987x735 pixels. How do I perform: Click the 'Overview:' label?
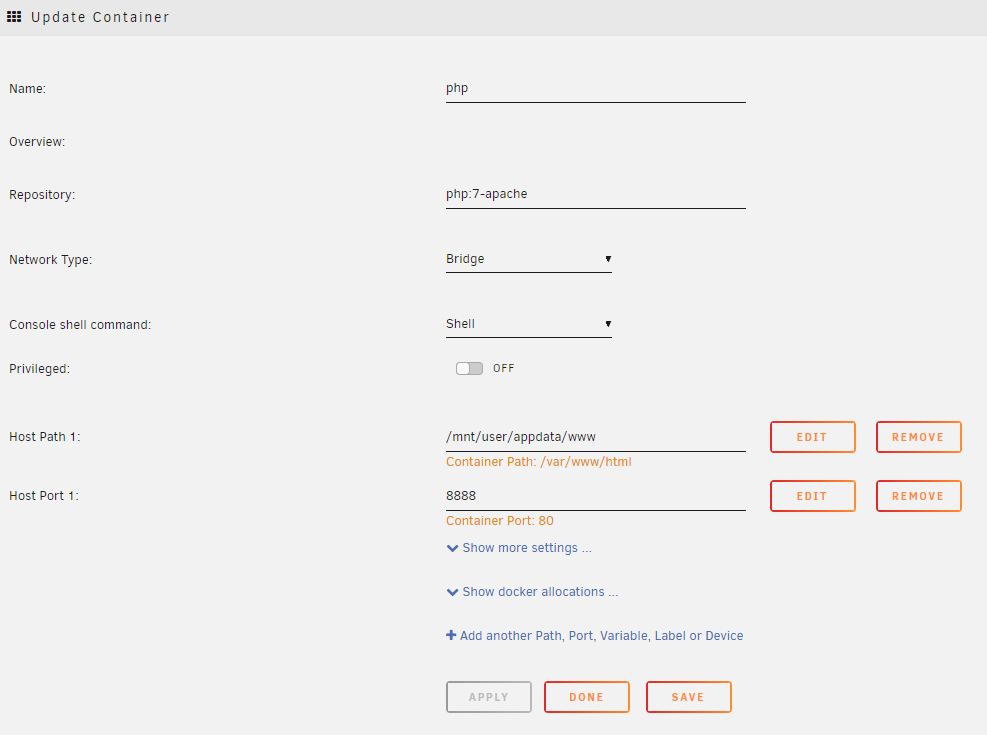37,142
